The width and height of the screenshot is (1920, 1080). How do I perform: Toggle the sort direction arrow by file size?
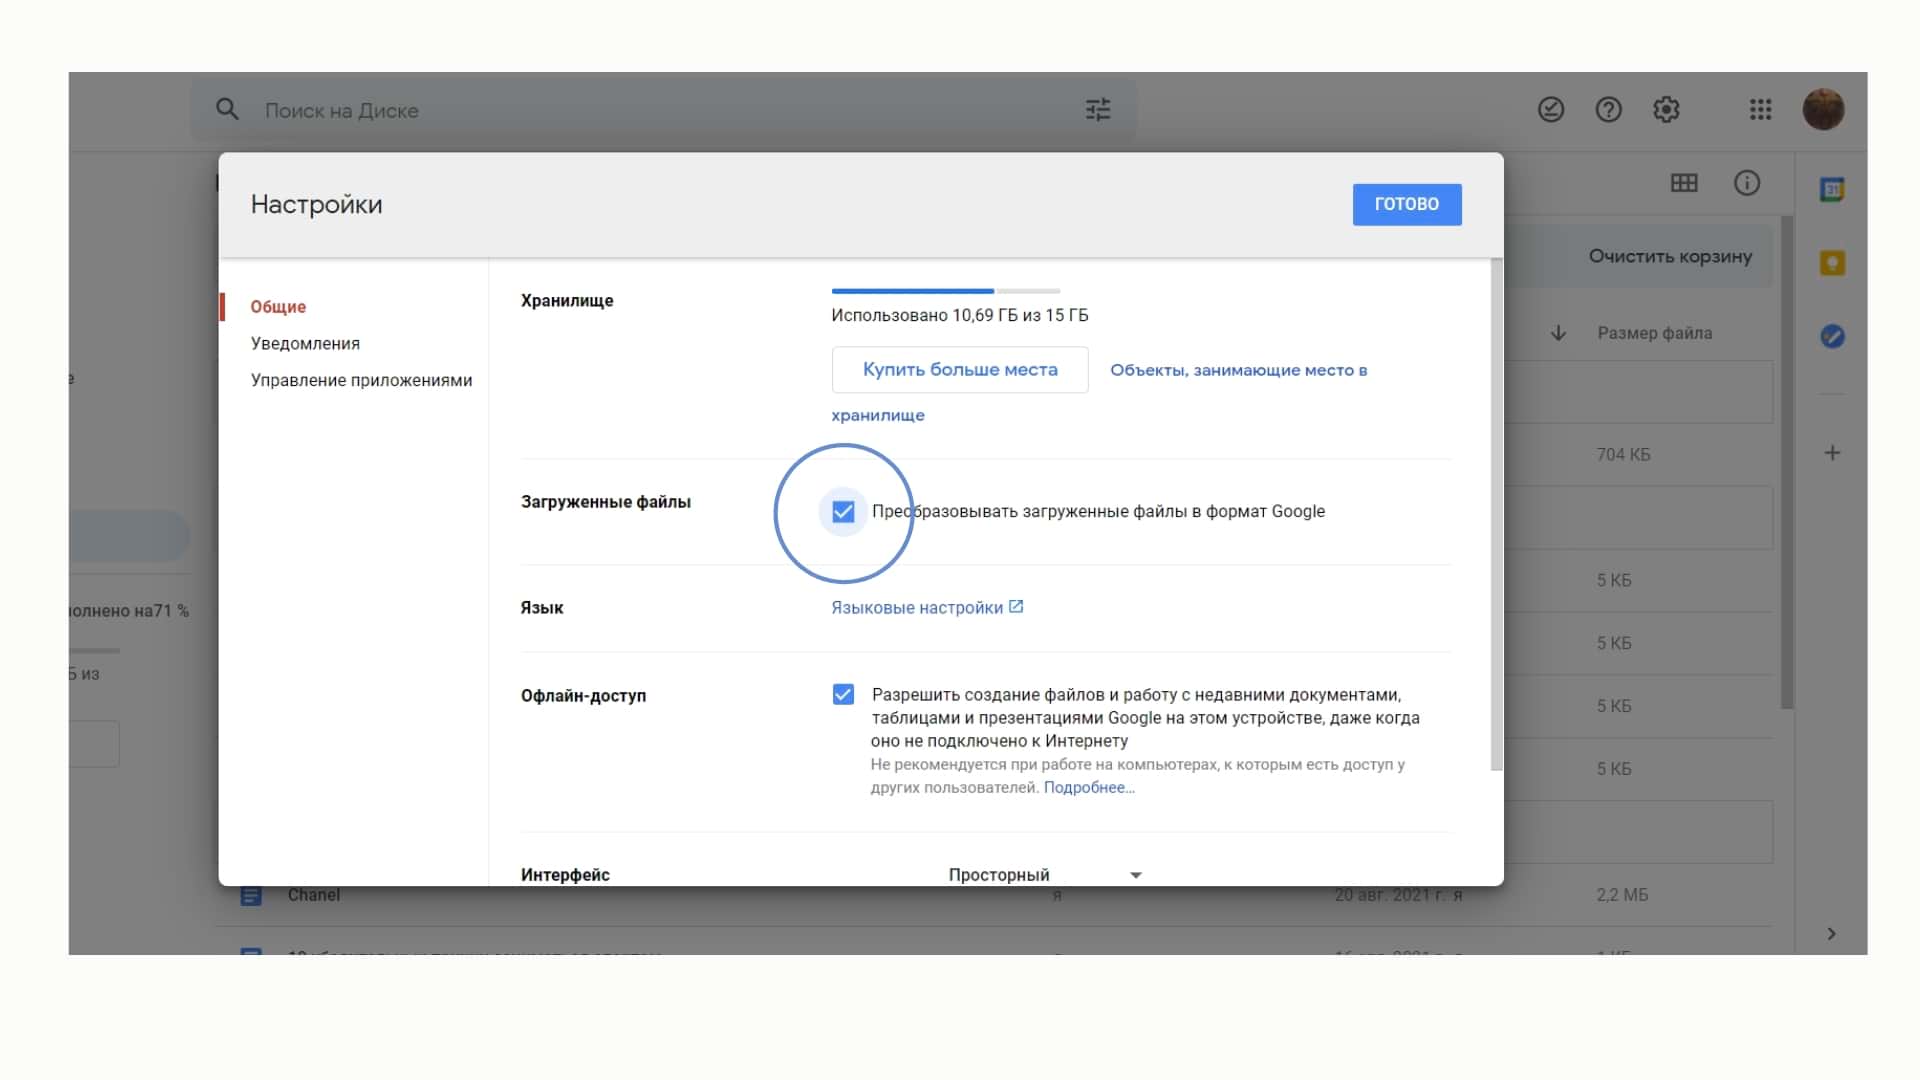[x=1558, y=333]
